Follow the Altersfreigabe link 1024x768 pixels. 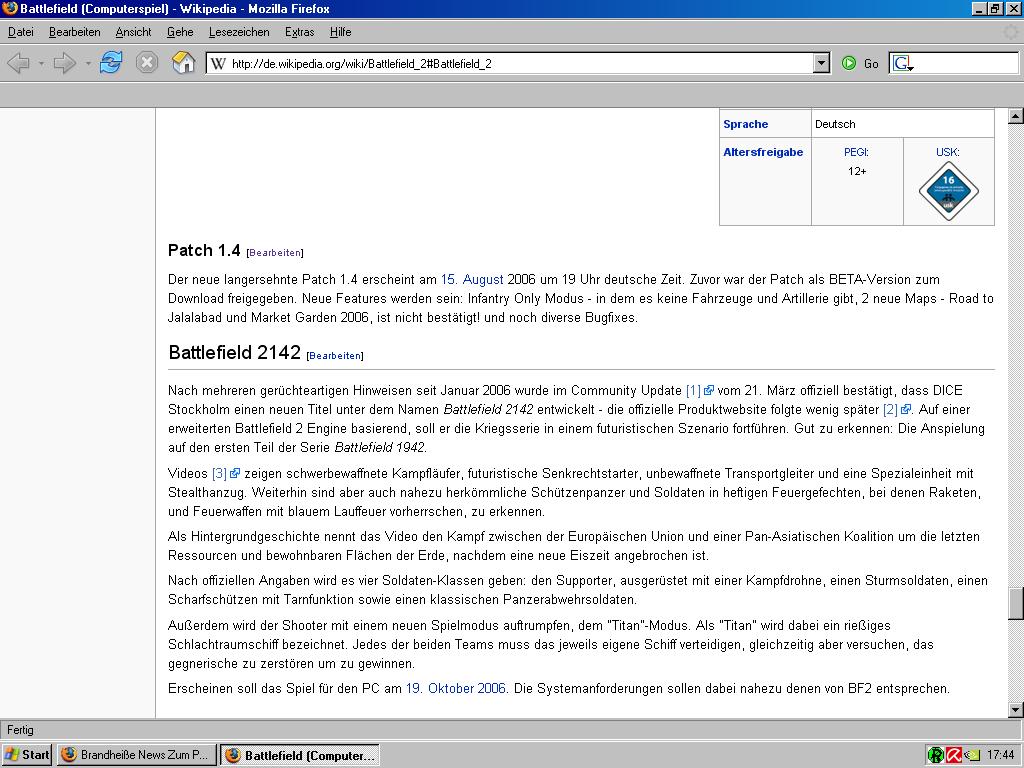(x=763, y=152)
